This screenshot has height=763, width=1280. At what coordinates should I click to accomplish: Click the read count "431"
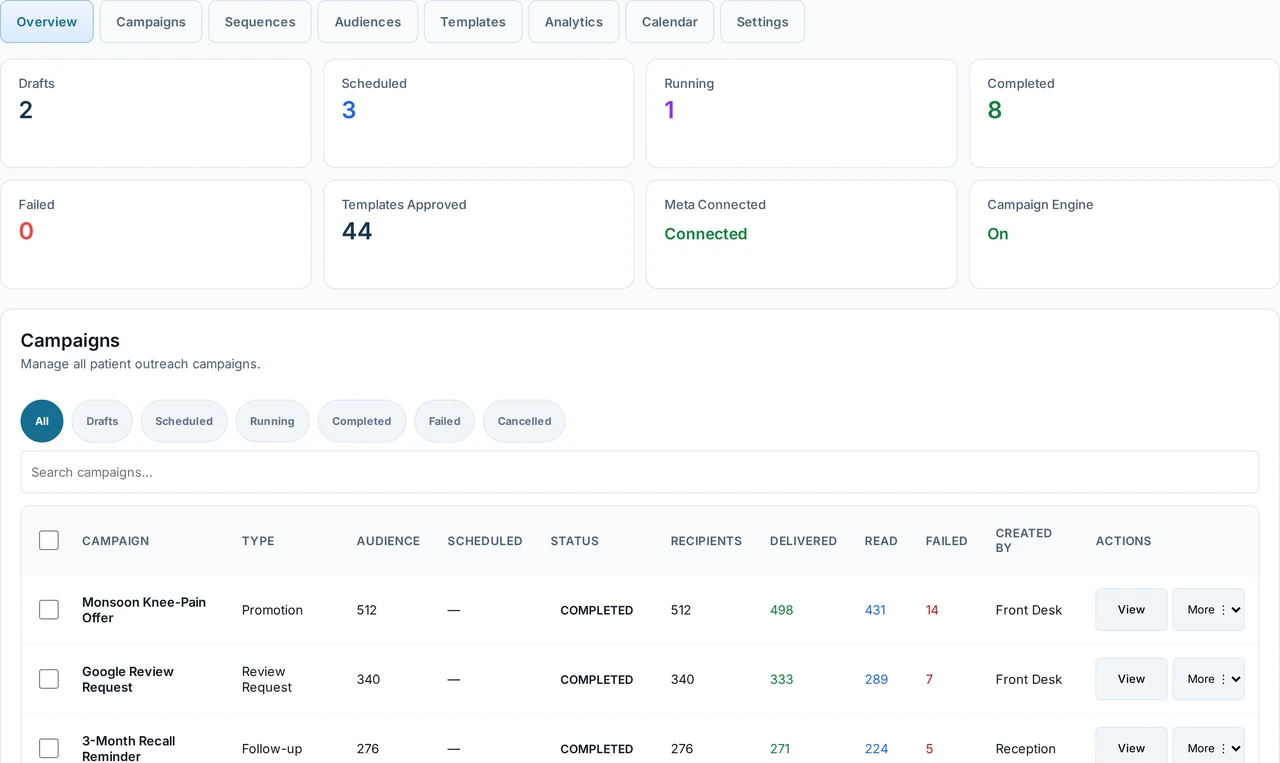pos(875,610)
